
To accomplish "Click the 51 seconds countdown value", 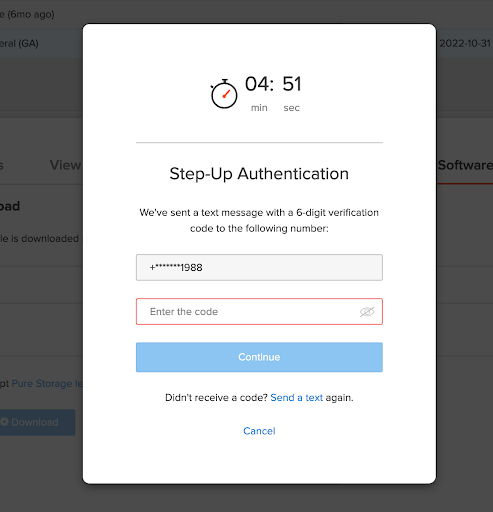I will tap(292, 84).
